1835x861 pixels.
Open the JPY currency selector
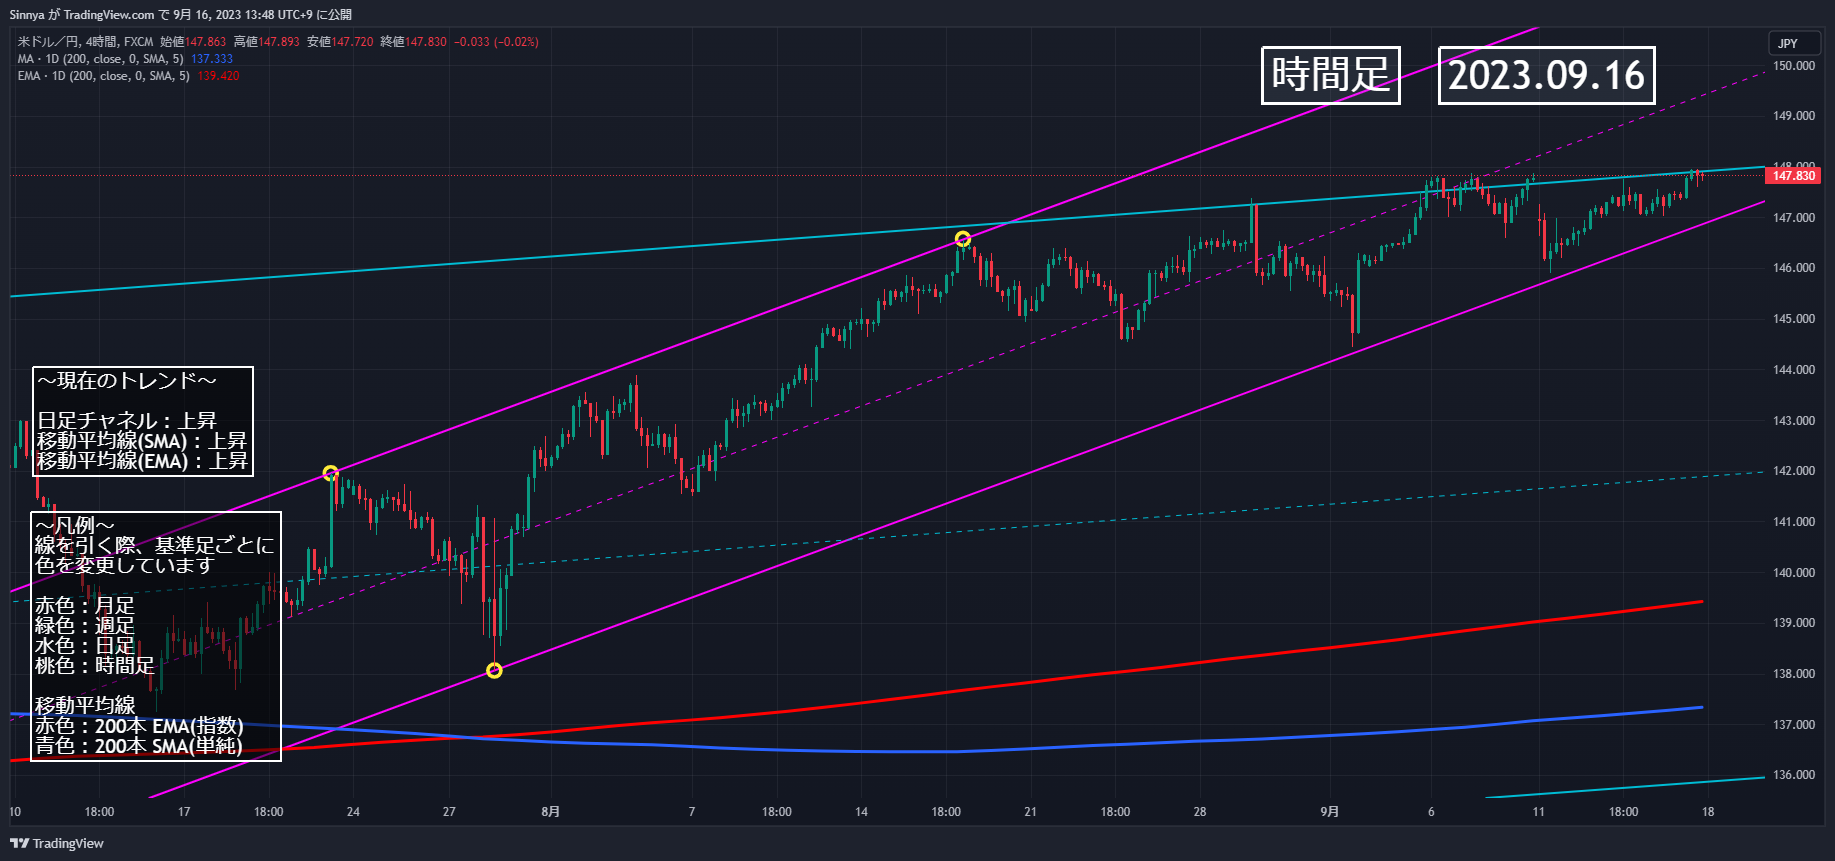click(x=1794, y=43)
